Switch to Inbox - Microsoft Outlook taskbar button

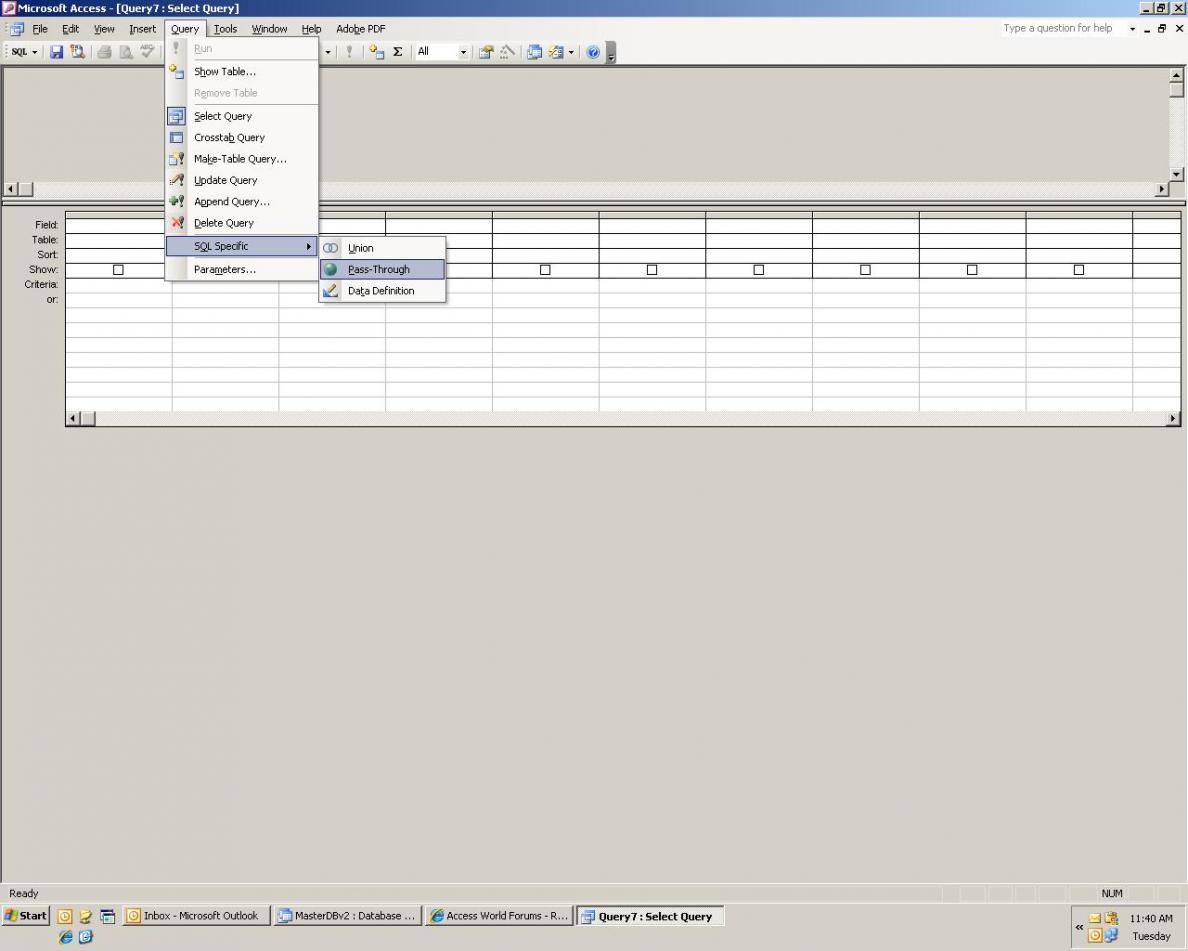pos(197,915)
